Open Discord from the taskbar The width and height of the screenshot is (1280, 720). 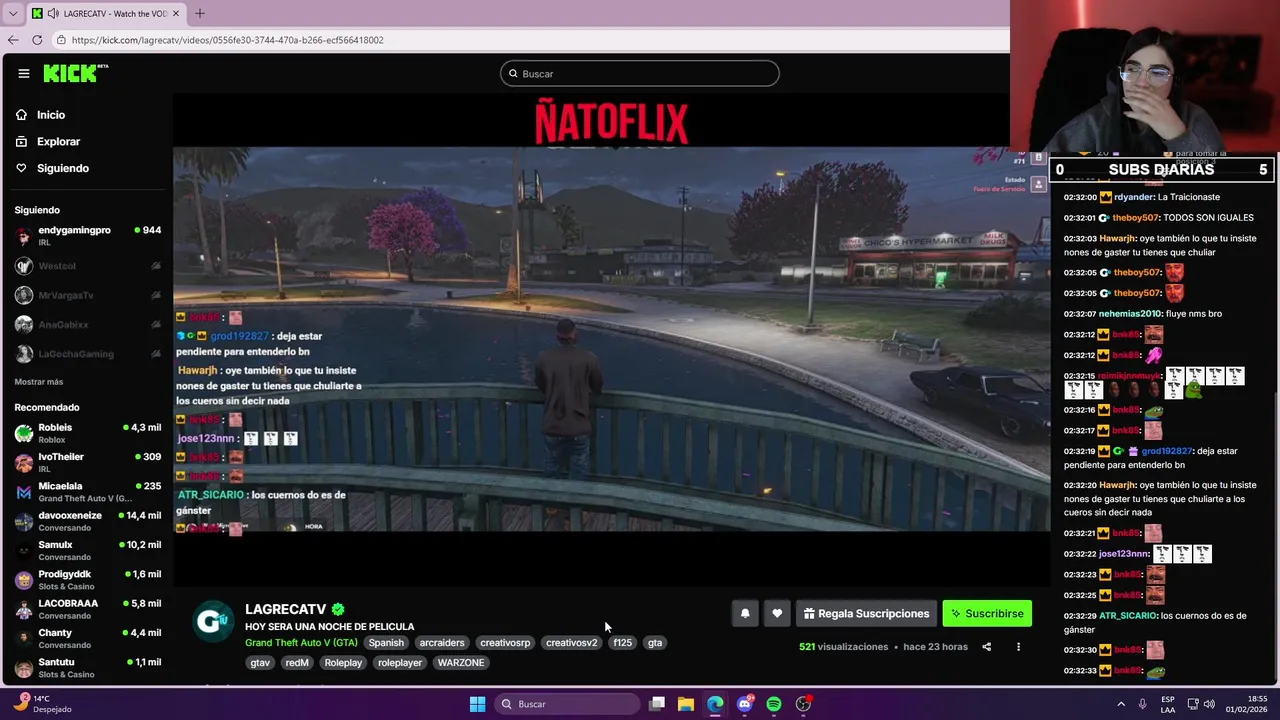pyautogui.click(x=745, y=704)
